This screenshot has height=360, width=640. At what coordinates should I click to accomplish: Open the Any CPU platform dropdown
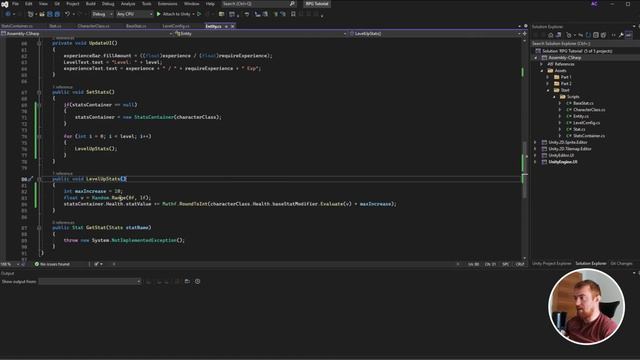134,14
